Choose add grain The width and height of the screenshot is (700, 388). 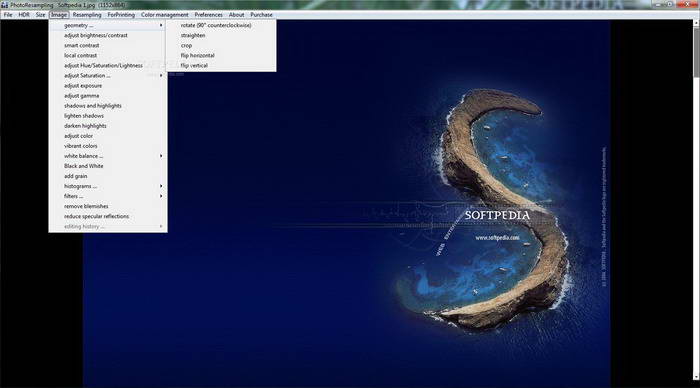(x=108, y=176)
